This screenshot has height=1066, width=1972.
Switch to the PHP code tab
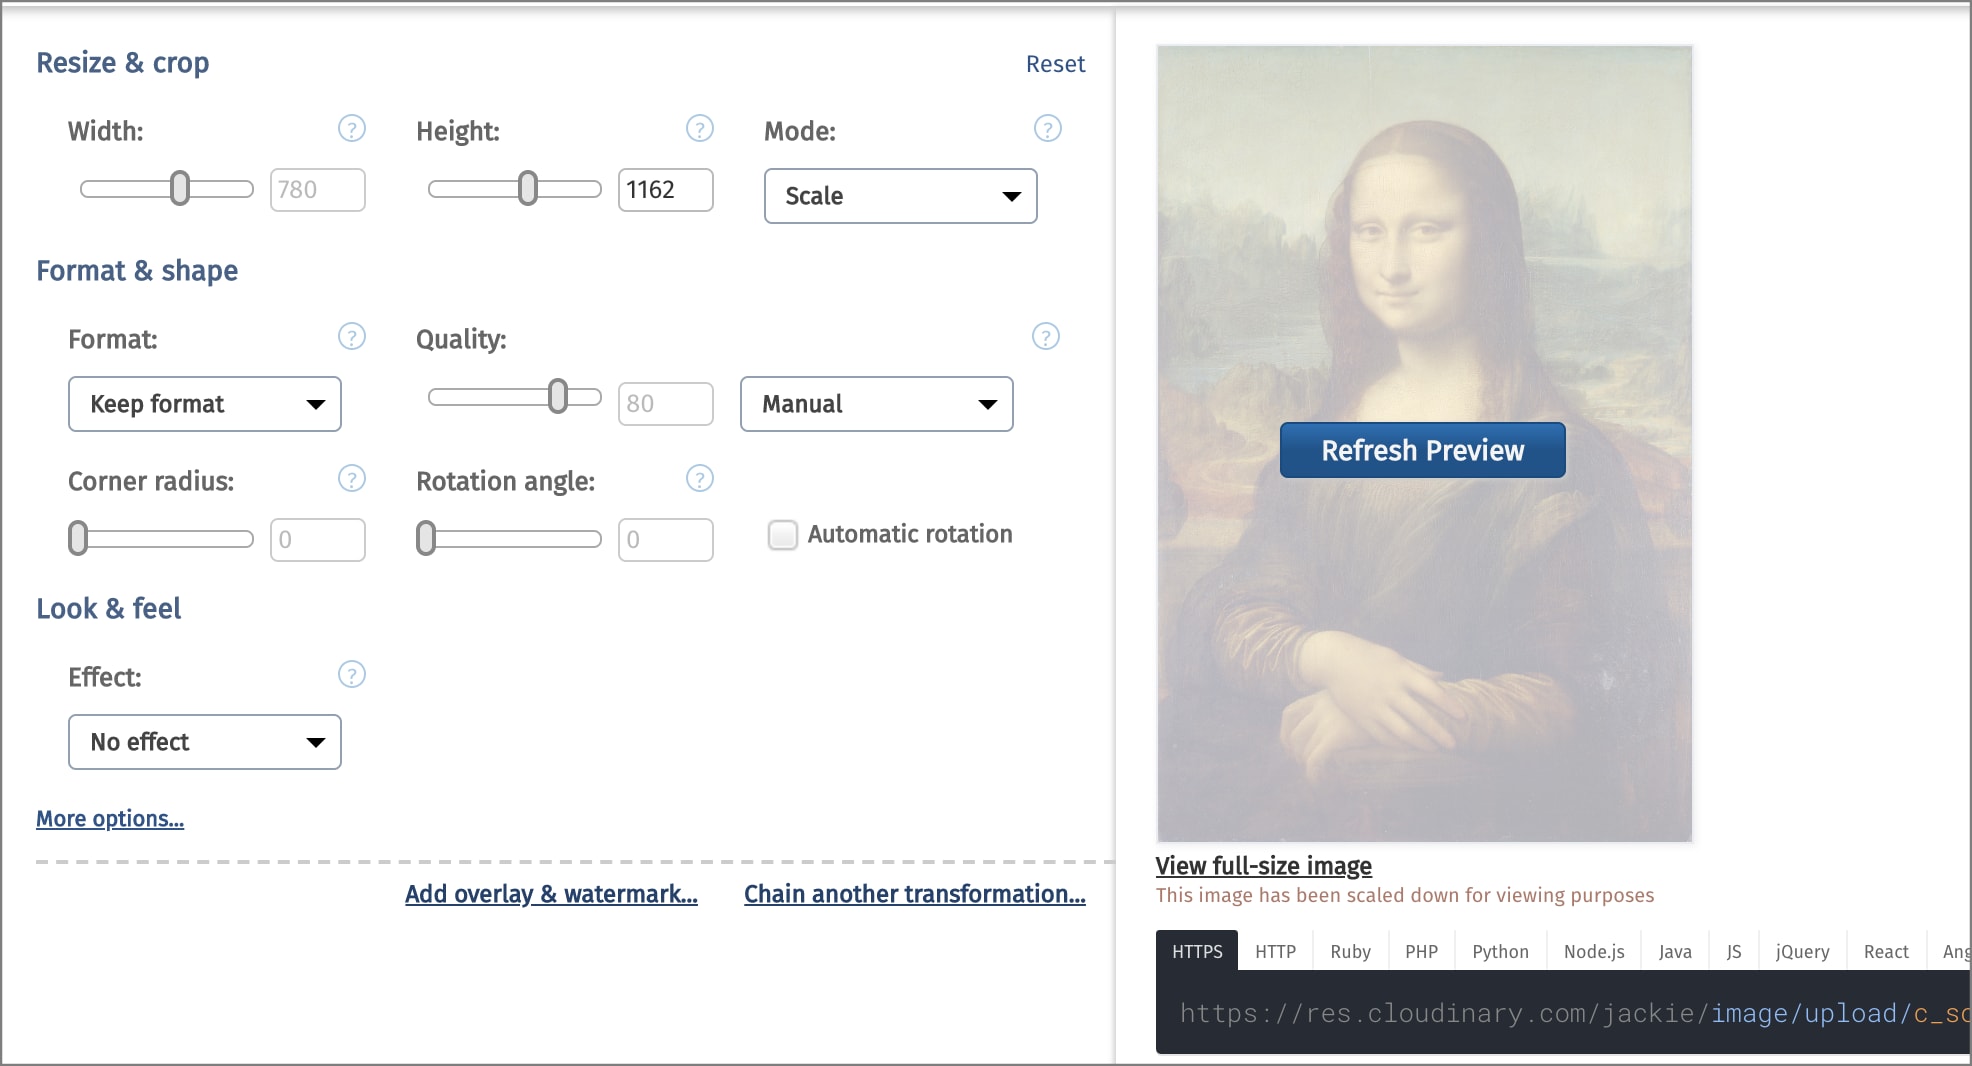[x=1421, y=951]
